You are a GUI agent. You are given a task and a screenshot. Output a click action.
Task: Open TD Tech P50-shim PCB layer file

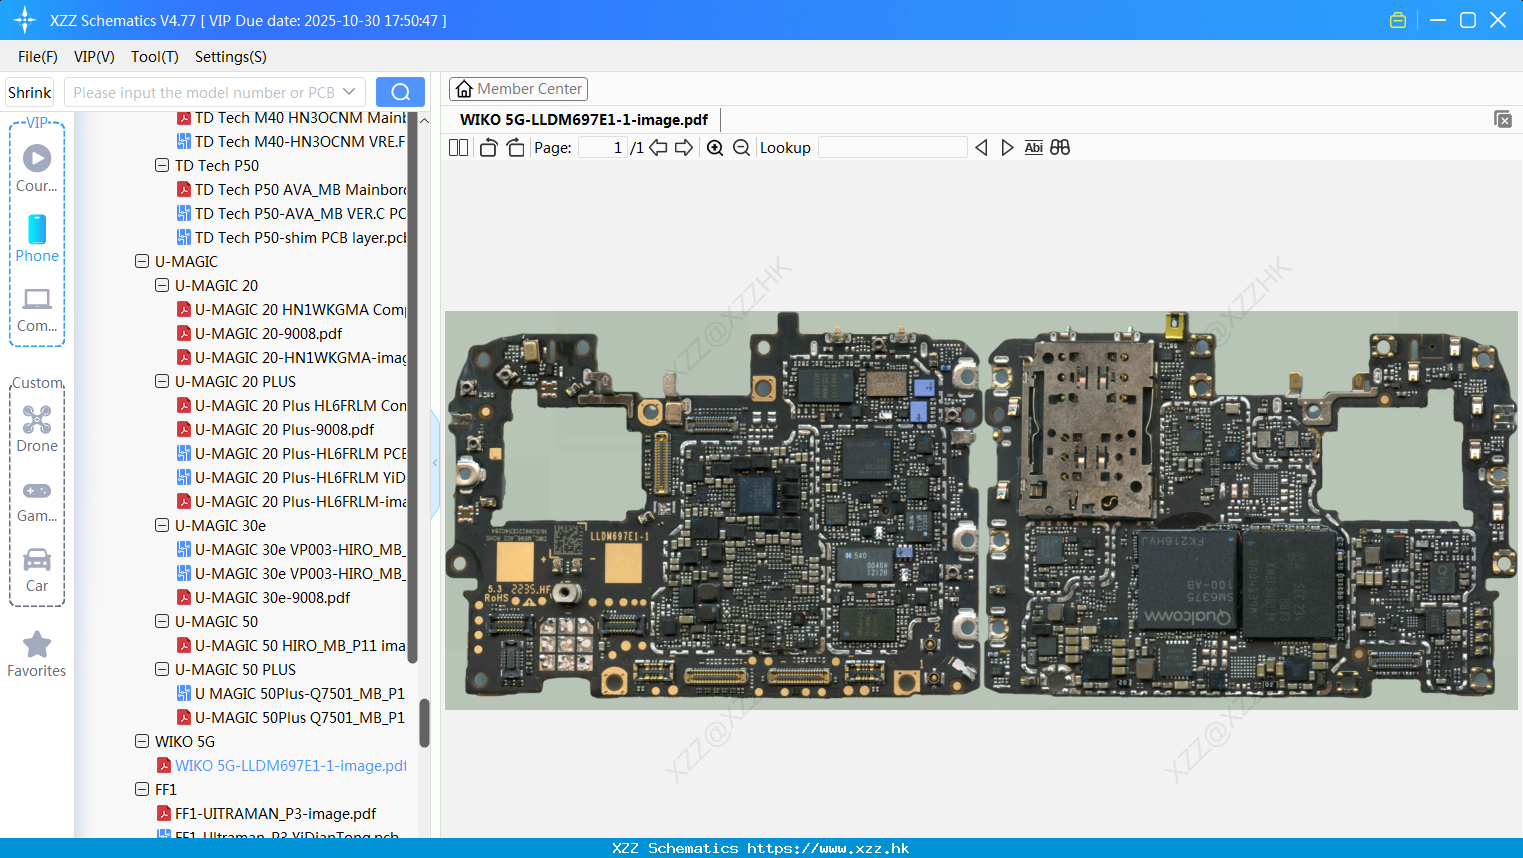[291, 238]
